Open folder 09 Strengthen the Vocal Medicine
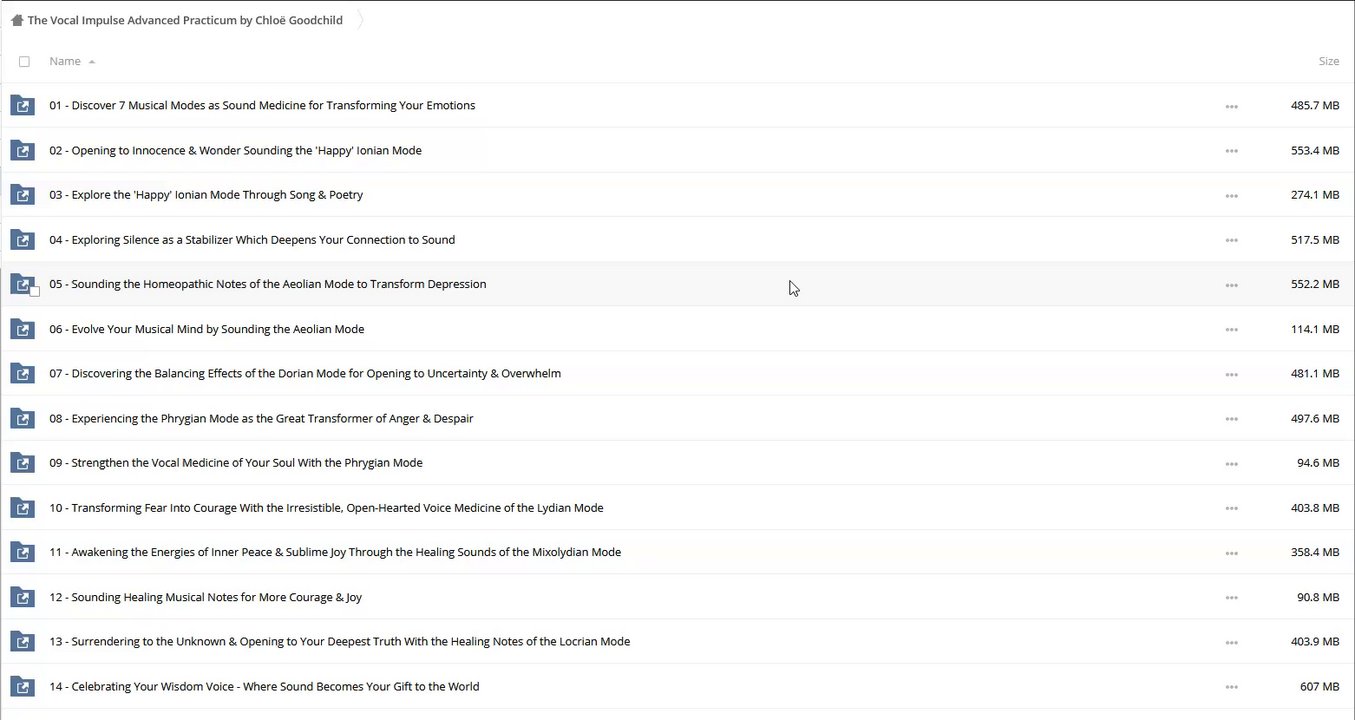1355x720 pixels. [x=236, y=463]
